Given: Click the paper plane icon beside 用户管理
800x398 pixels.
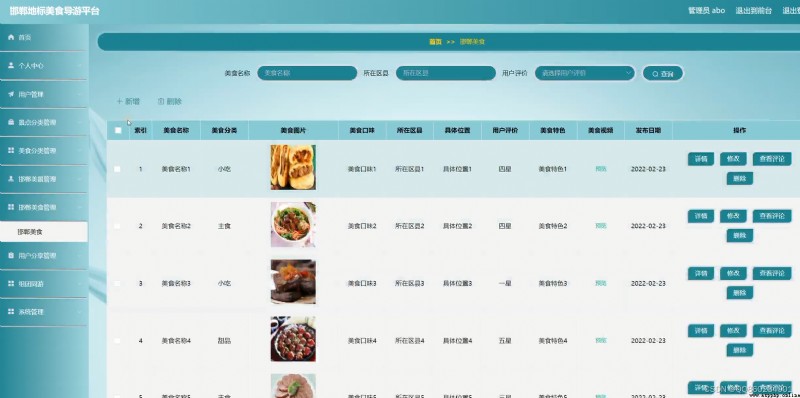Looking at the screenshot, I should pyautogui.click(x=11, y=94).
